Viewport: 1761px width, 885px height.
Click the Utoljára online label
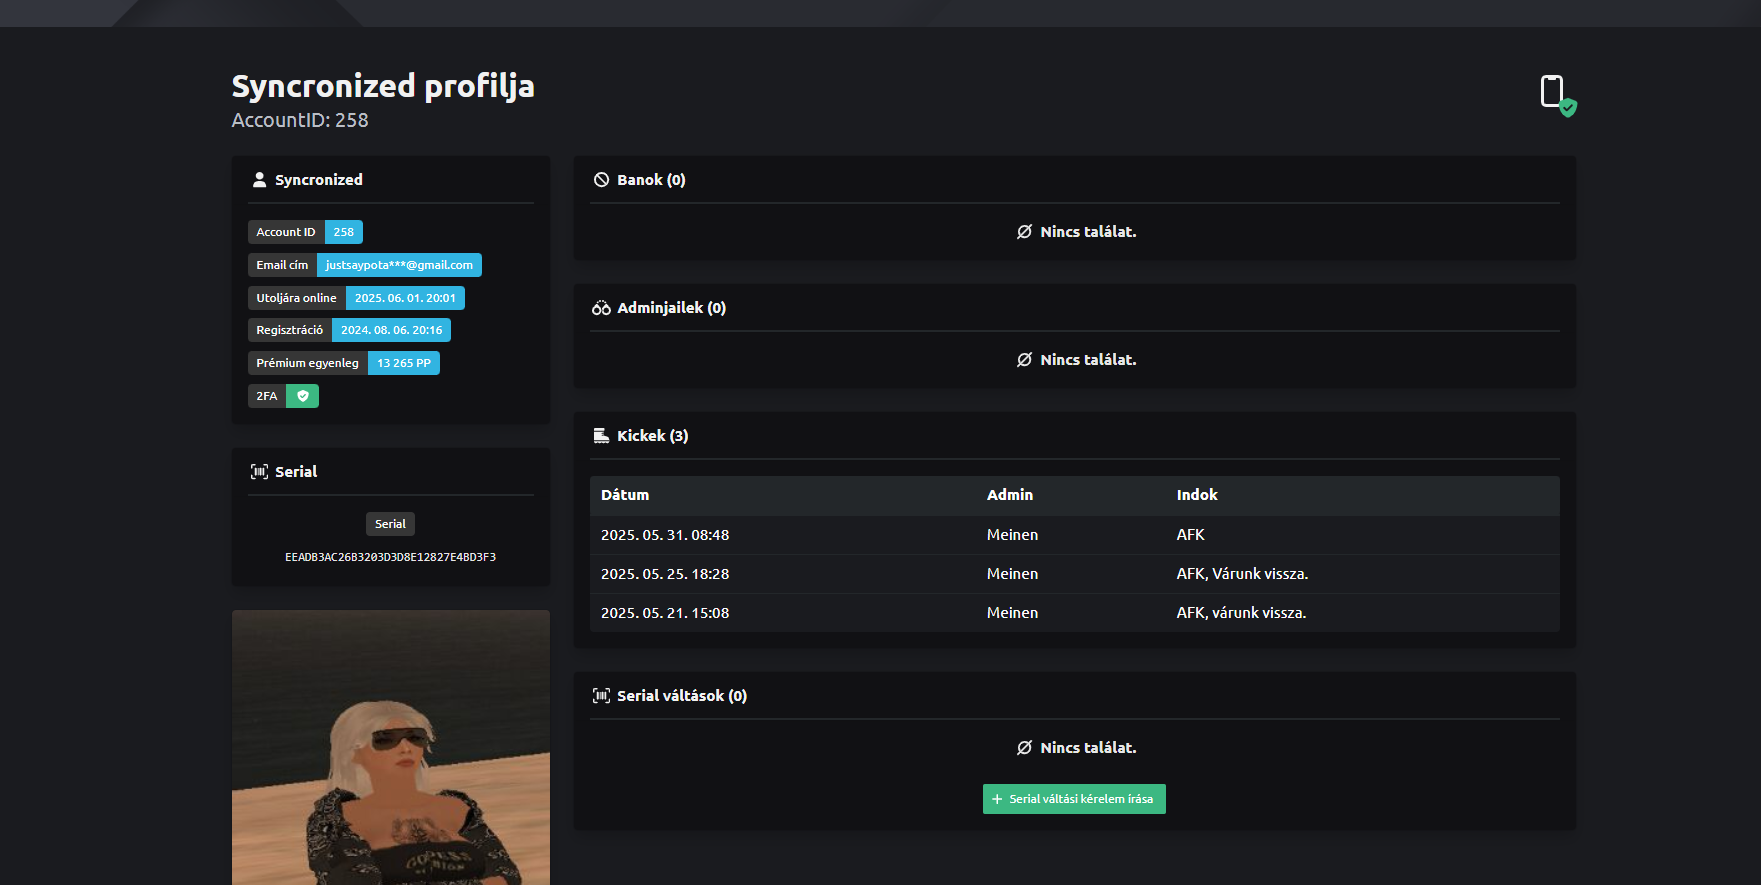297,298
